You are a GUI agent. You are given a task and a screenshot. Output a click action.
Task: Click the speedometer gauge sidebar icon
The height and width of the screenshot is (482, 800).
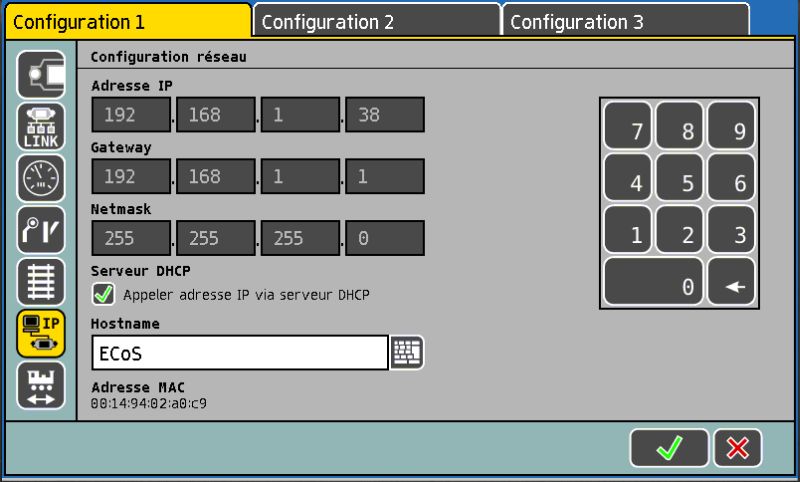41,179
